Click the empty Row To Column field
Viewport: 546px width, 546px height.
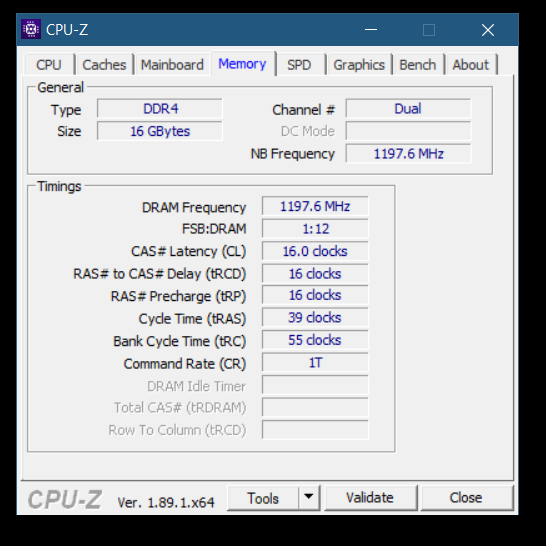tap(315, 430)
